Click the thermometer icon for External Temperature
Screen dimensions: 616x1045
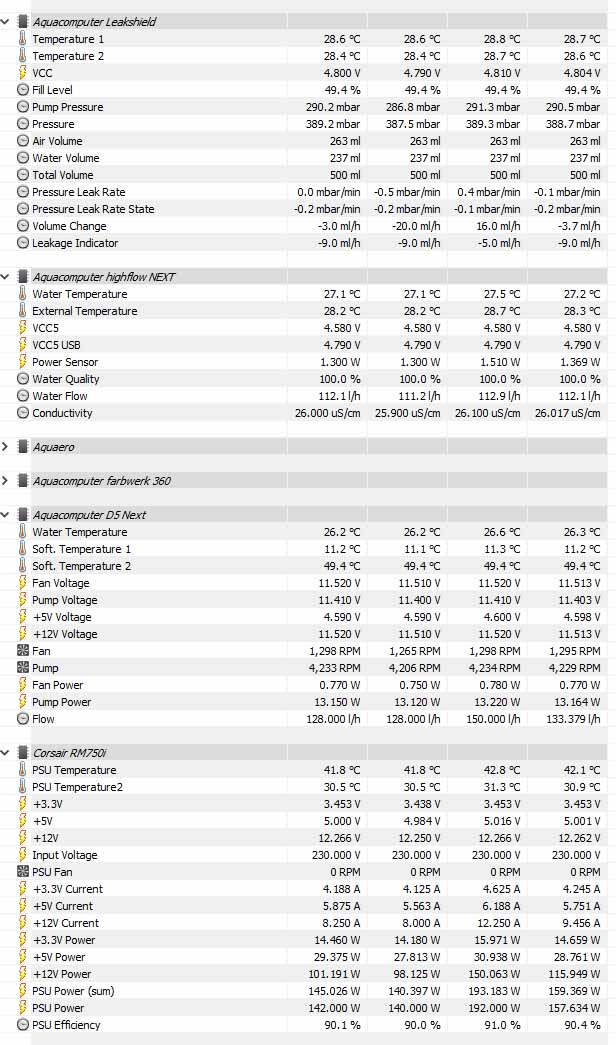tap(23, 311)
